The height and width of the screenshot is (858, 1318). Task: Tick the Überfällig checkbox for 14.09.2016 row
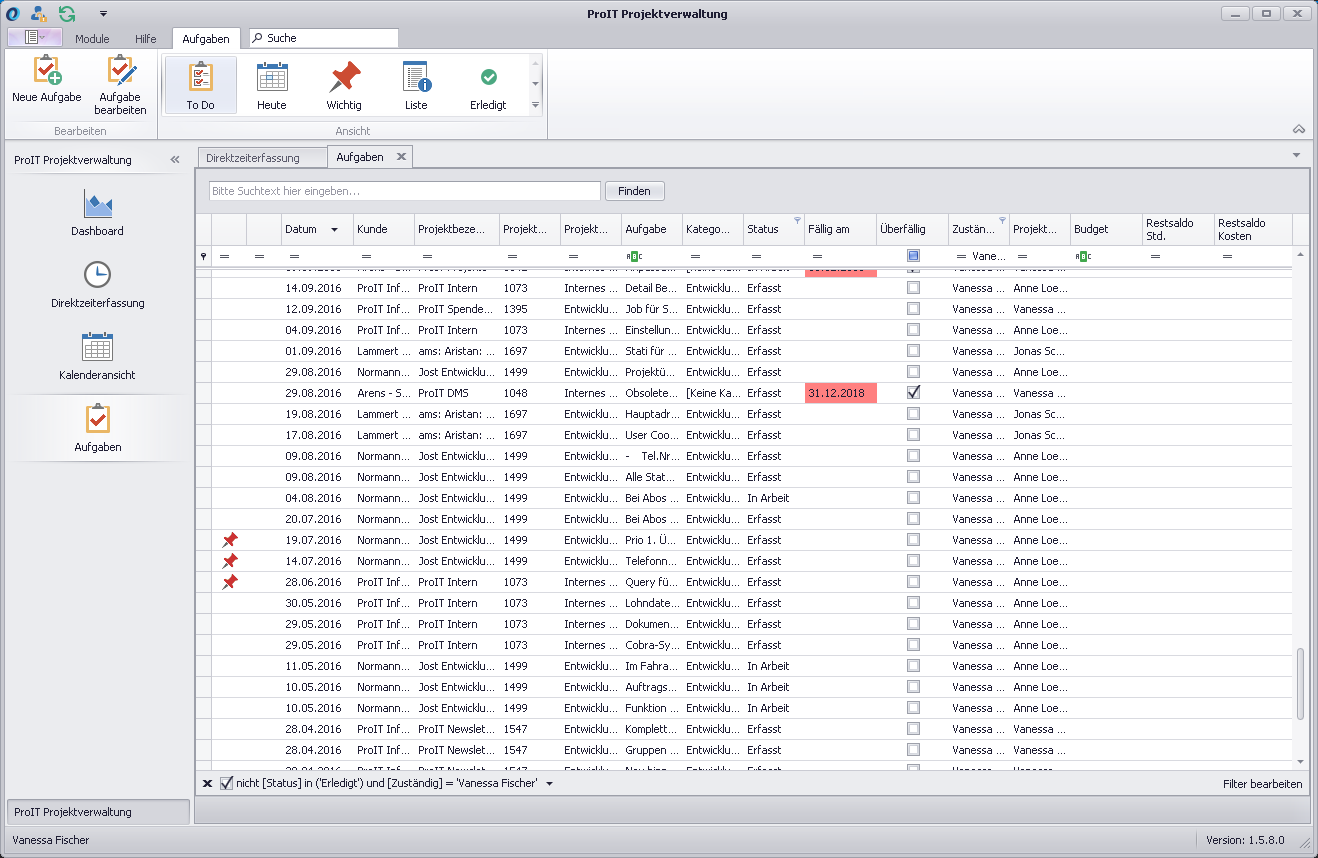(x=913, y=288)
